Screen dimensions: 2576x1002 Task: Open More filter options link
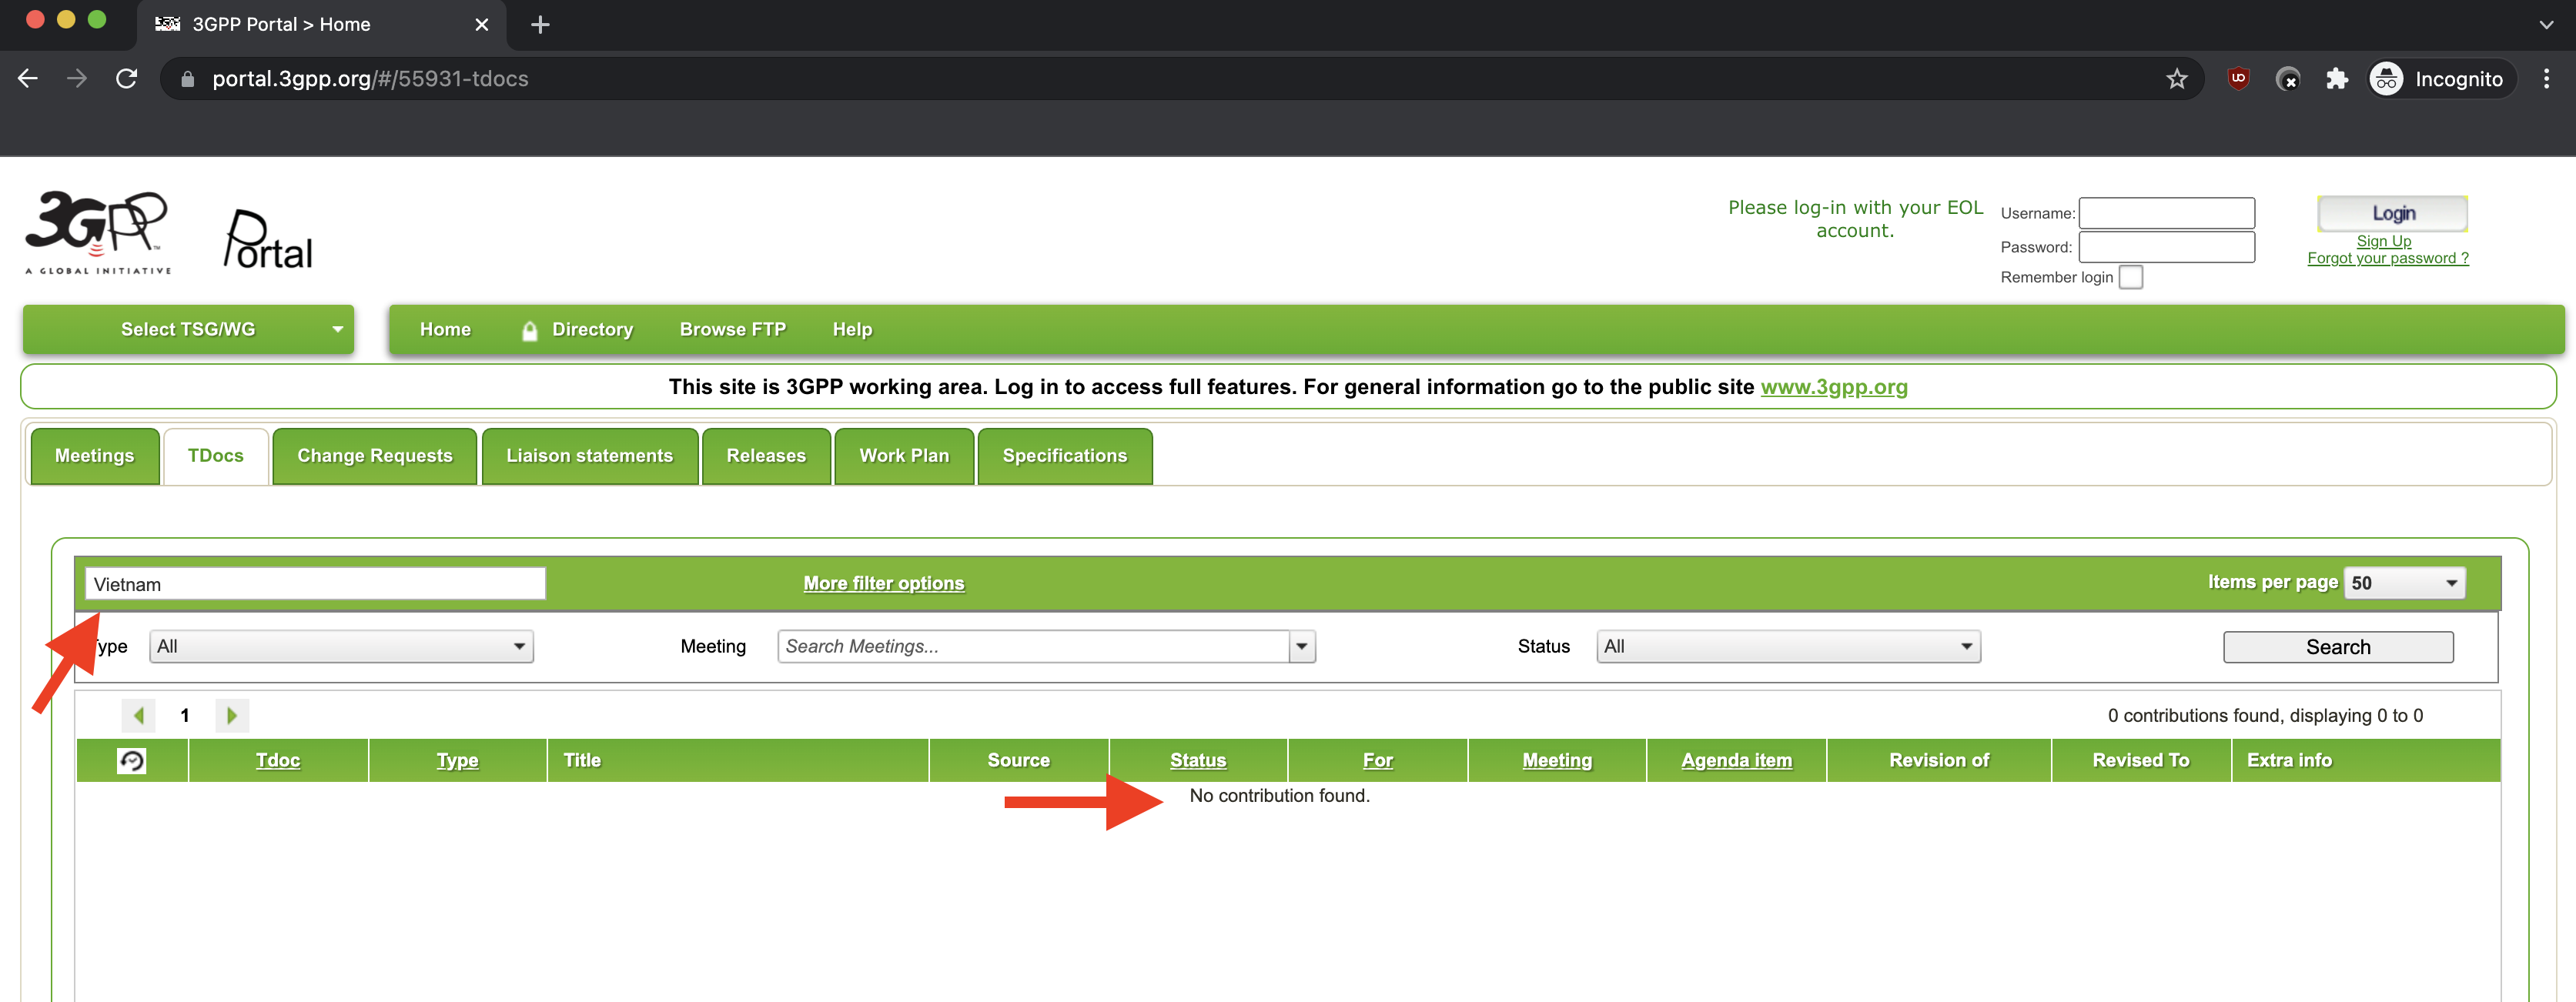pyautogui.click(x=884, y=583)
